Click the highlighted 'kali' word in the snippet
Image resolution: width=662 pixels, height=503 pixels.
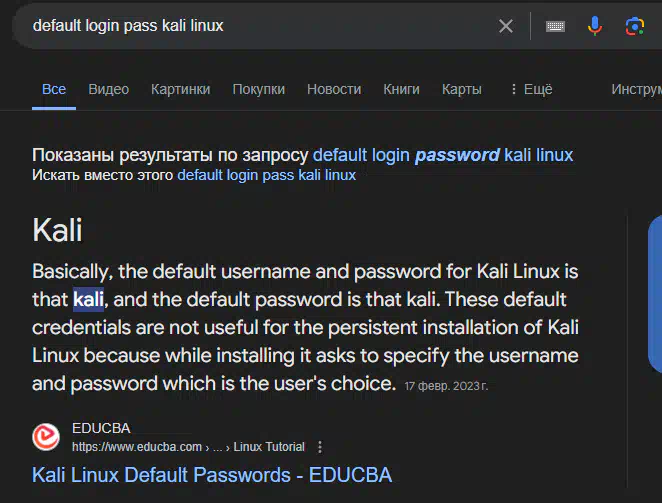tap(88, 299)
